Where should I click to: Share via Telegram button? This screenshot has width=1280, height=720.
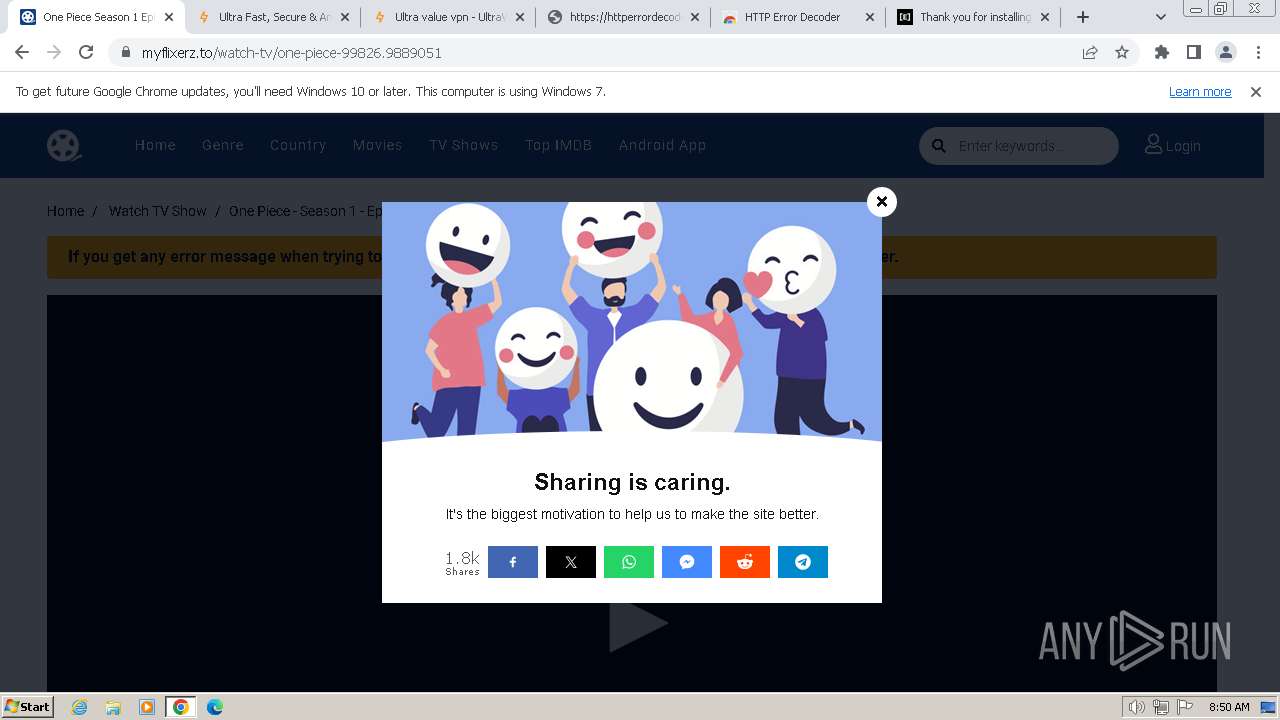tap(803, 562)
